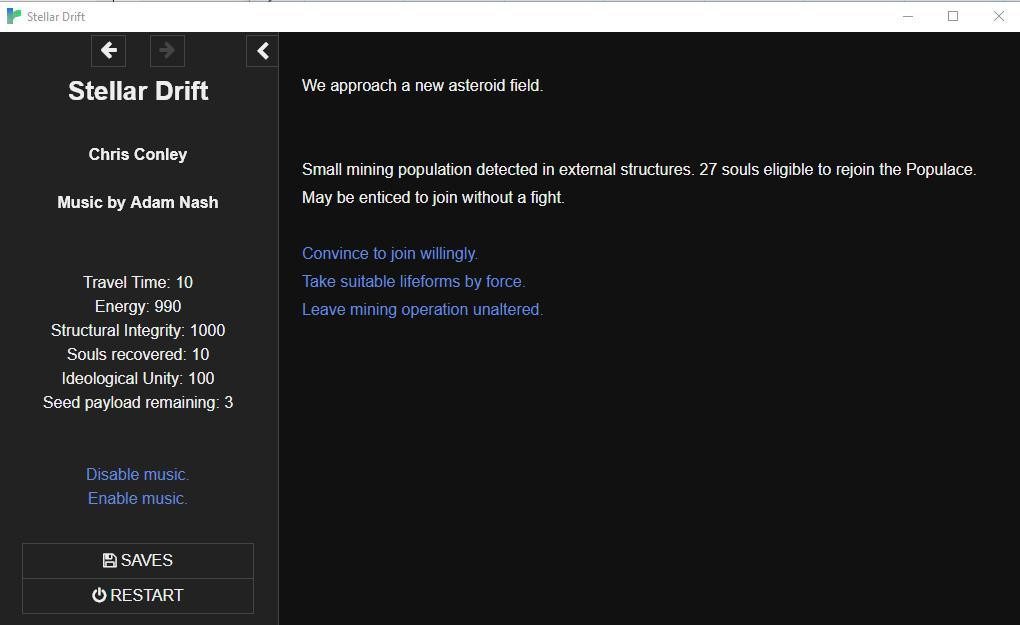Close the Stellar Drift window
Screen dimensions: 1020x625
[999, 16]
